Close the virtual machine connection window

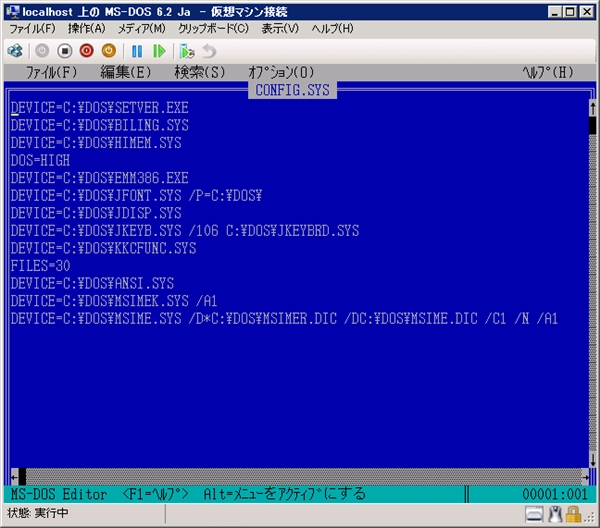click(x=586, y=12)
